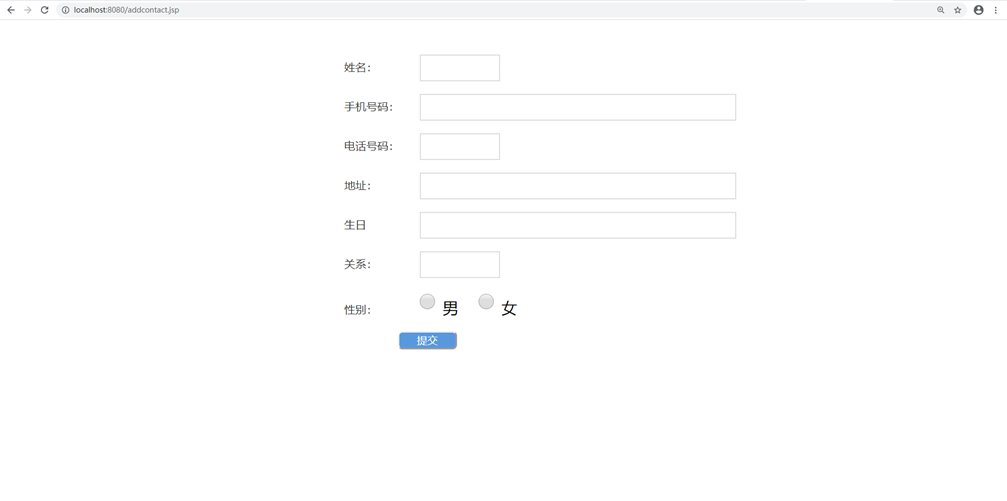Click the 手机号码: label

[368, 107]
